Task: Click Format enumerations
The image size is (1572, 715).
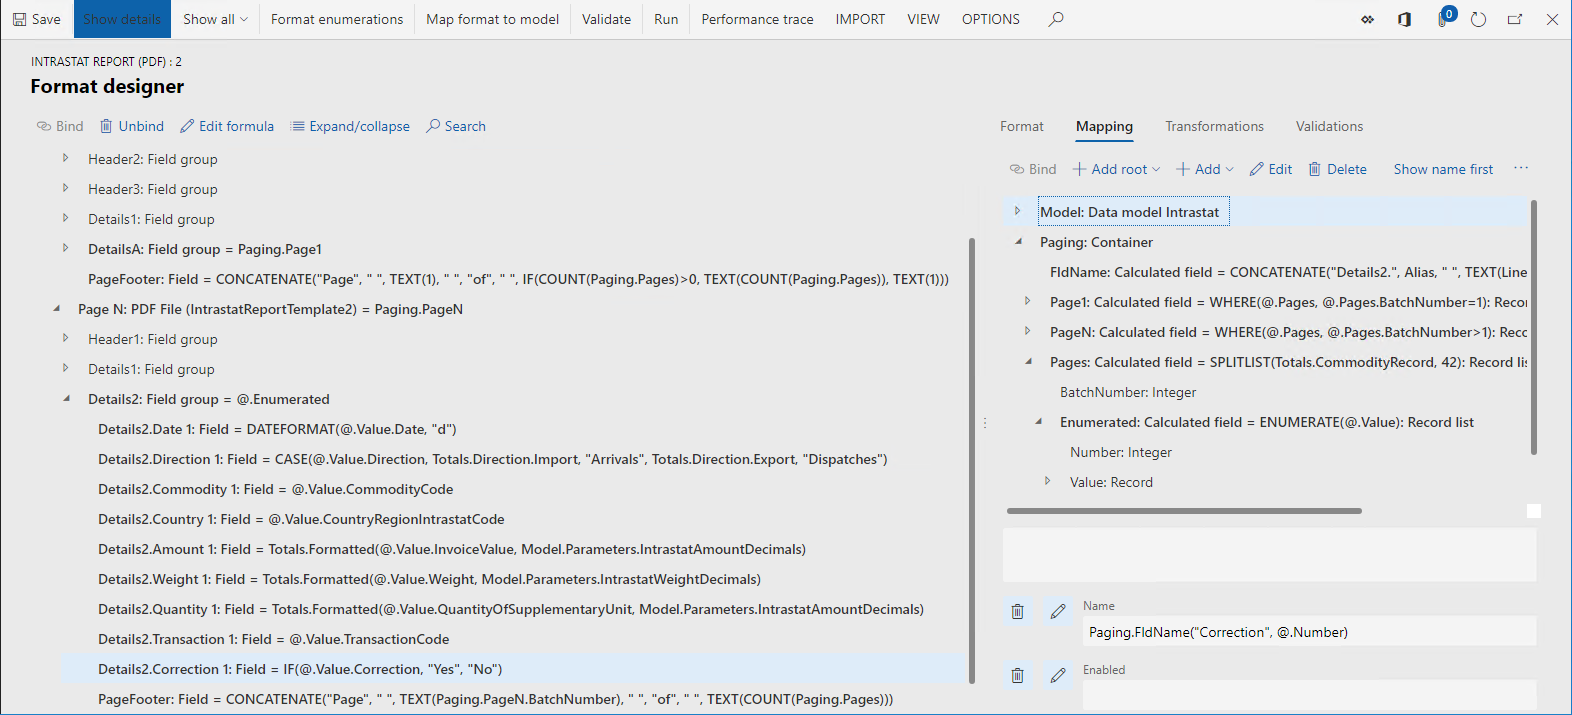Action: point(337,19)
